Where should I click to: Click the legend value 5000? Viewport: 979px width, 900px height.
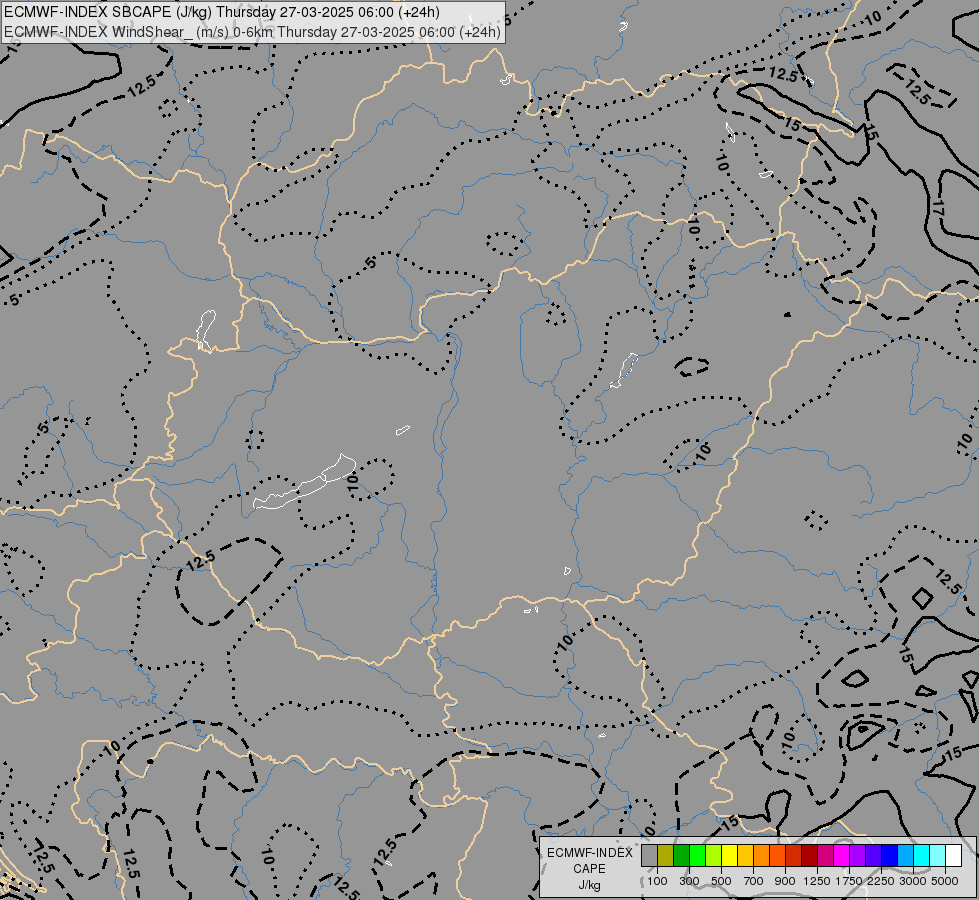[x=945, y=881]
